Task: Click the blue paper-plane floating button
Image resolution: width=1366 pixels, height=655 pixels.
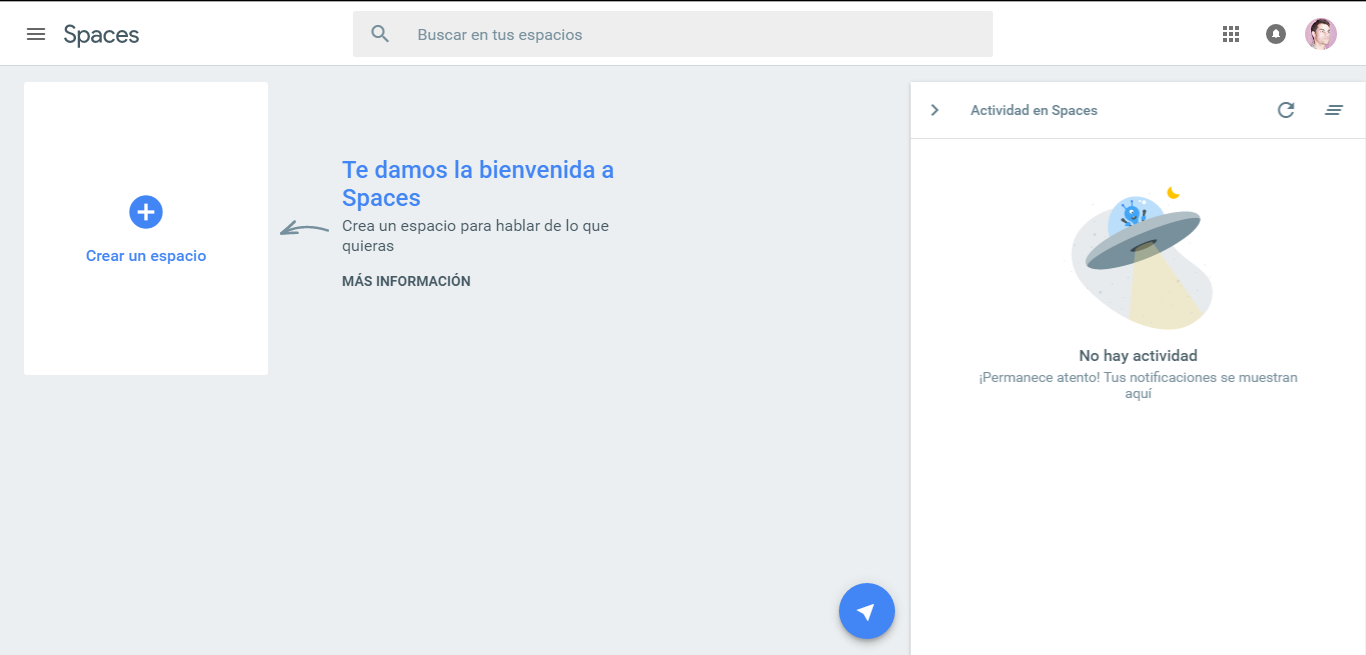Action: click(x=867, y=611)
